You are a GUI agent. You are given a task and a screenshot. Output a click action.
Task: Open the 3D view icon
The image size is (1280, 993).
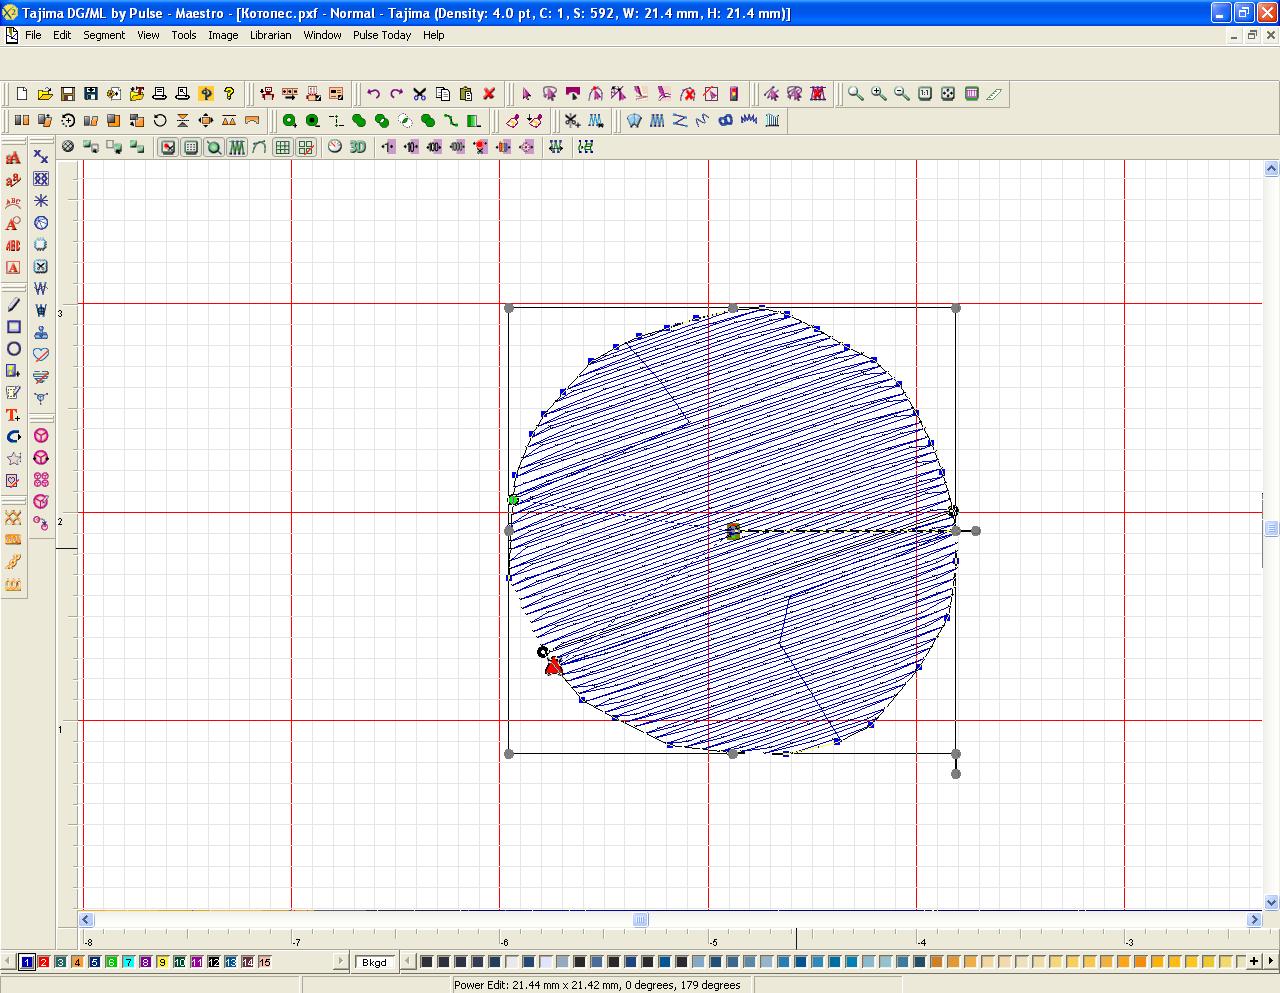(x=357, y=147)
